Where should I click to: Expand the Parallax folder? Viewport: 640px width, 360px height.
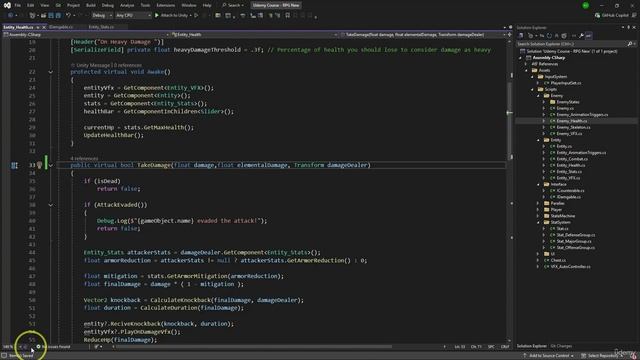pyautogui.click(x=538, y=203)
